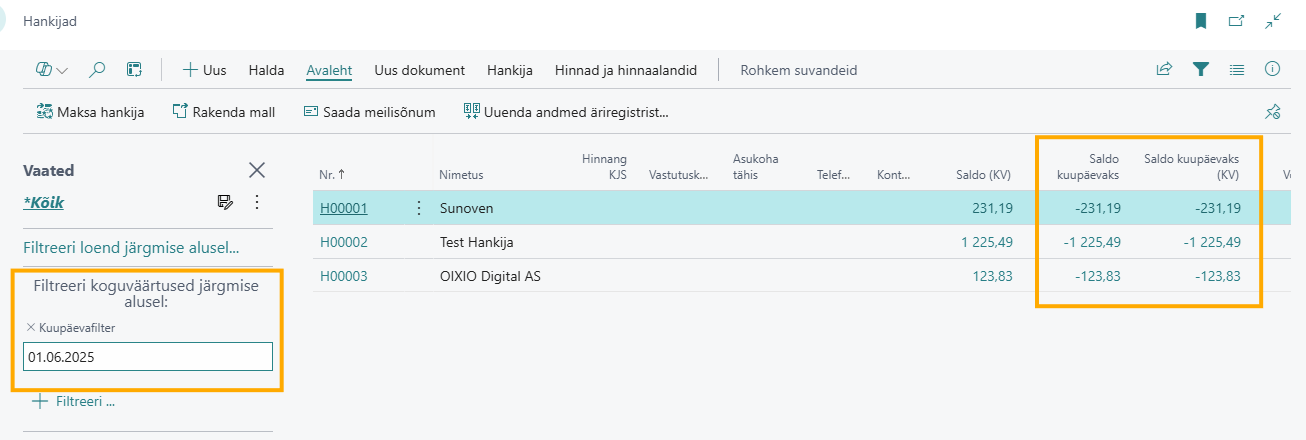Open page in new window icon
Viewport: 1306px width, 440px height.
(1237, 20)
